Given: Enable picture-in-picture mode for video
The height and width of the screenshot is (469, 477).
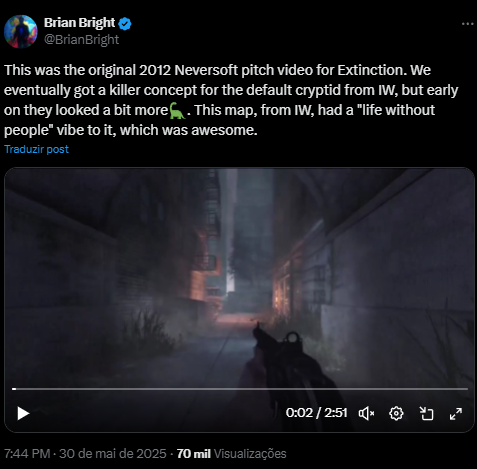Looking at the screenshot, I should coord(426,414).
